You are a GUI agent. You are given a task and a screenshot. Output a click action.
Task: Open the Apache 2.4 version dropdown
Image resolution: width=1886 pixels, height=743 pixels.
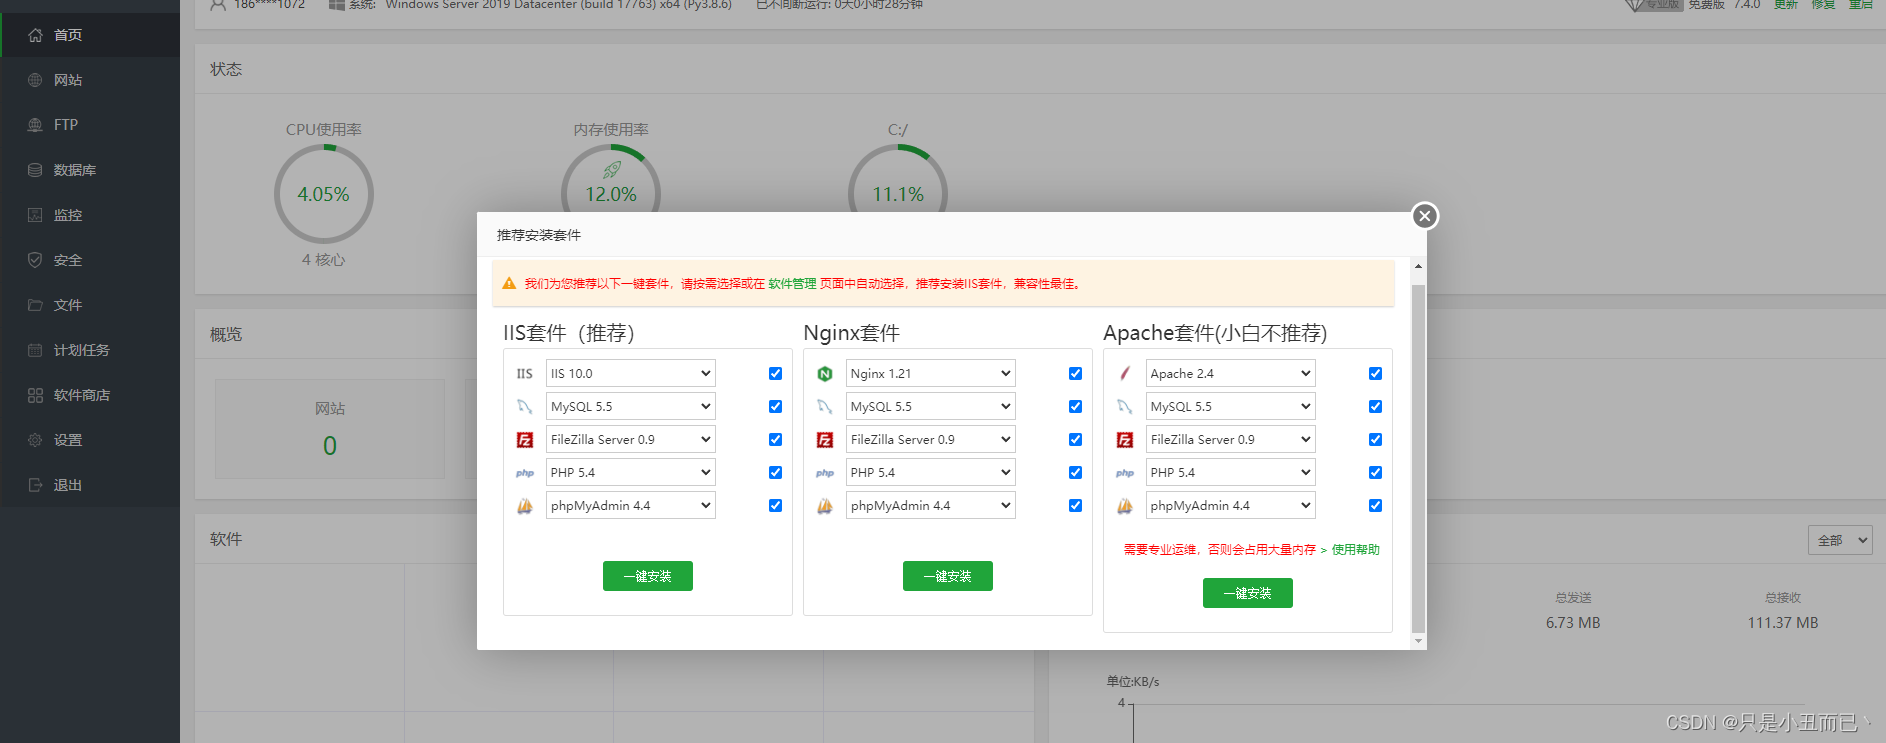pyautogui.click(x=1231, y=374)
